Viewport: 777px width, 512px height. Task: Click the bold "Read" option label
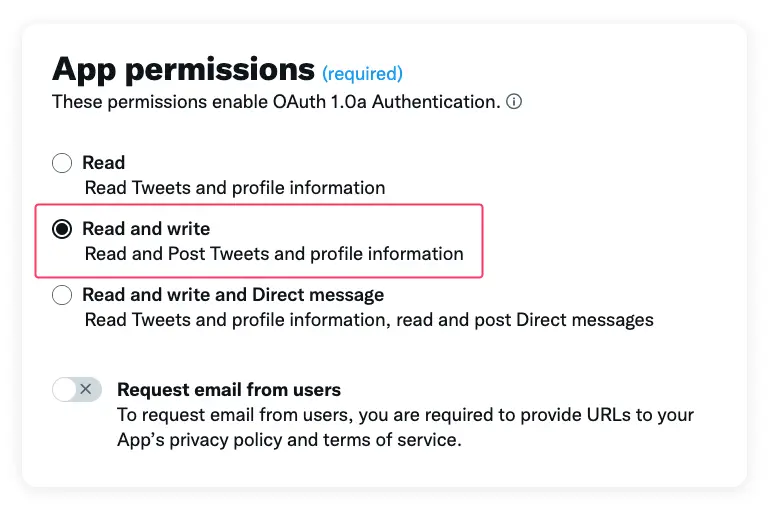104,163
